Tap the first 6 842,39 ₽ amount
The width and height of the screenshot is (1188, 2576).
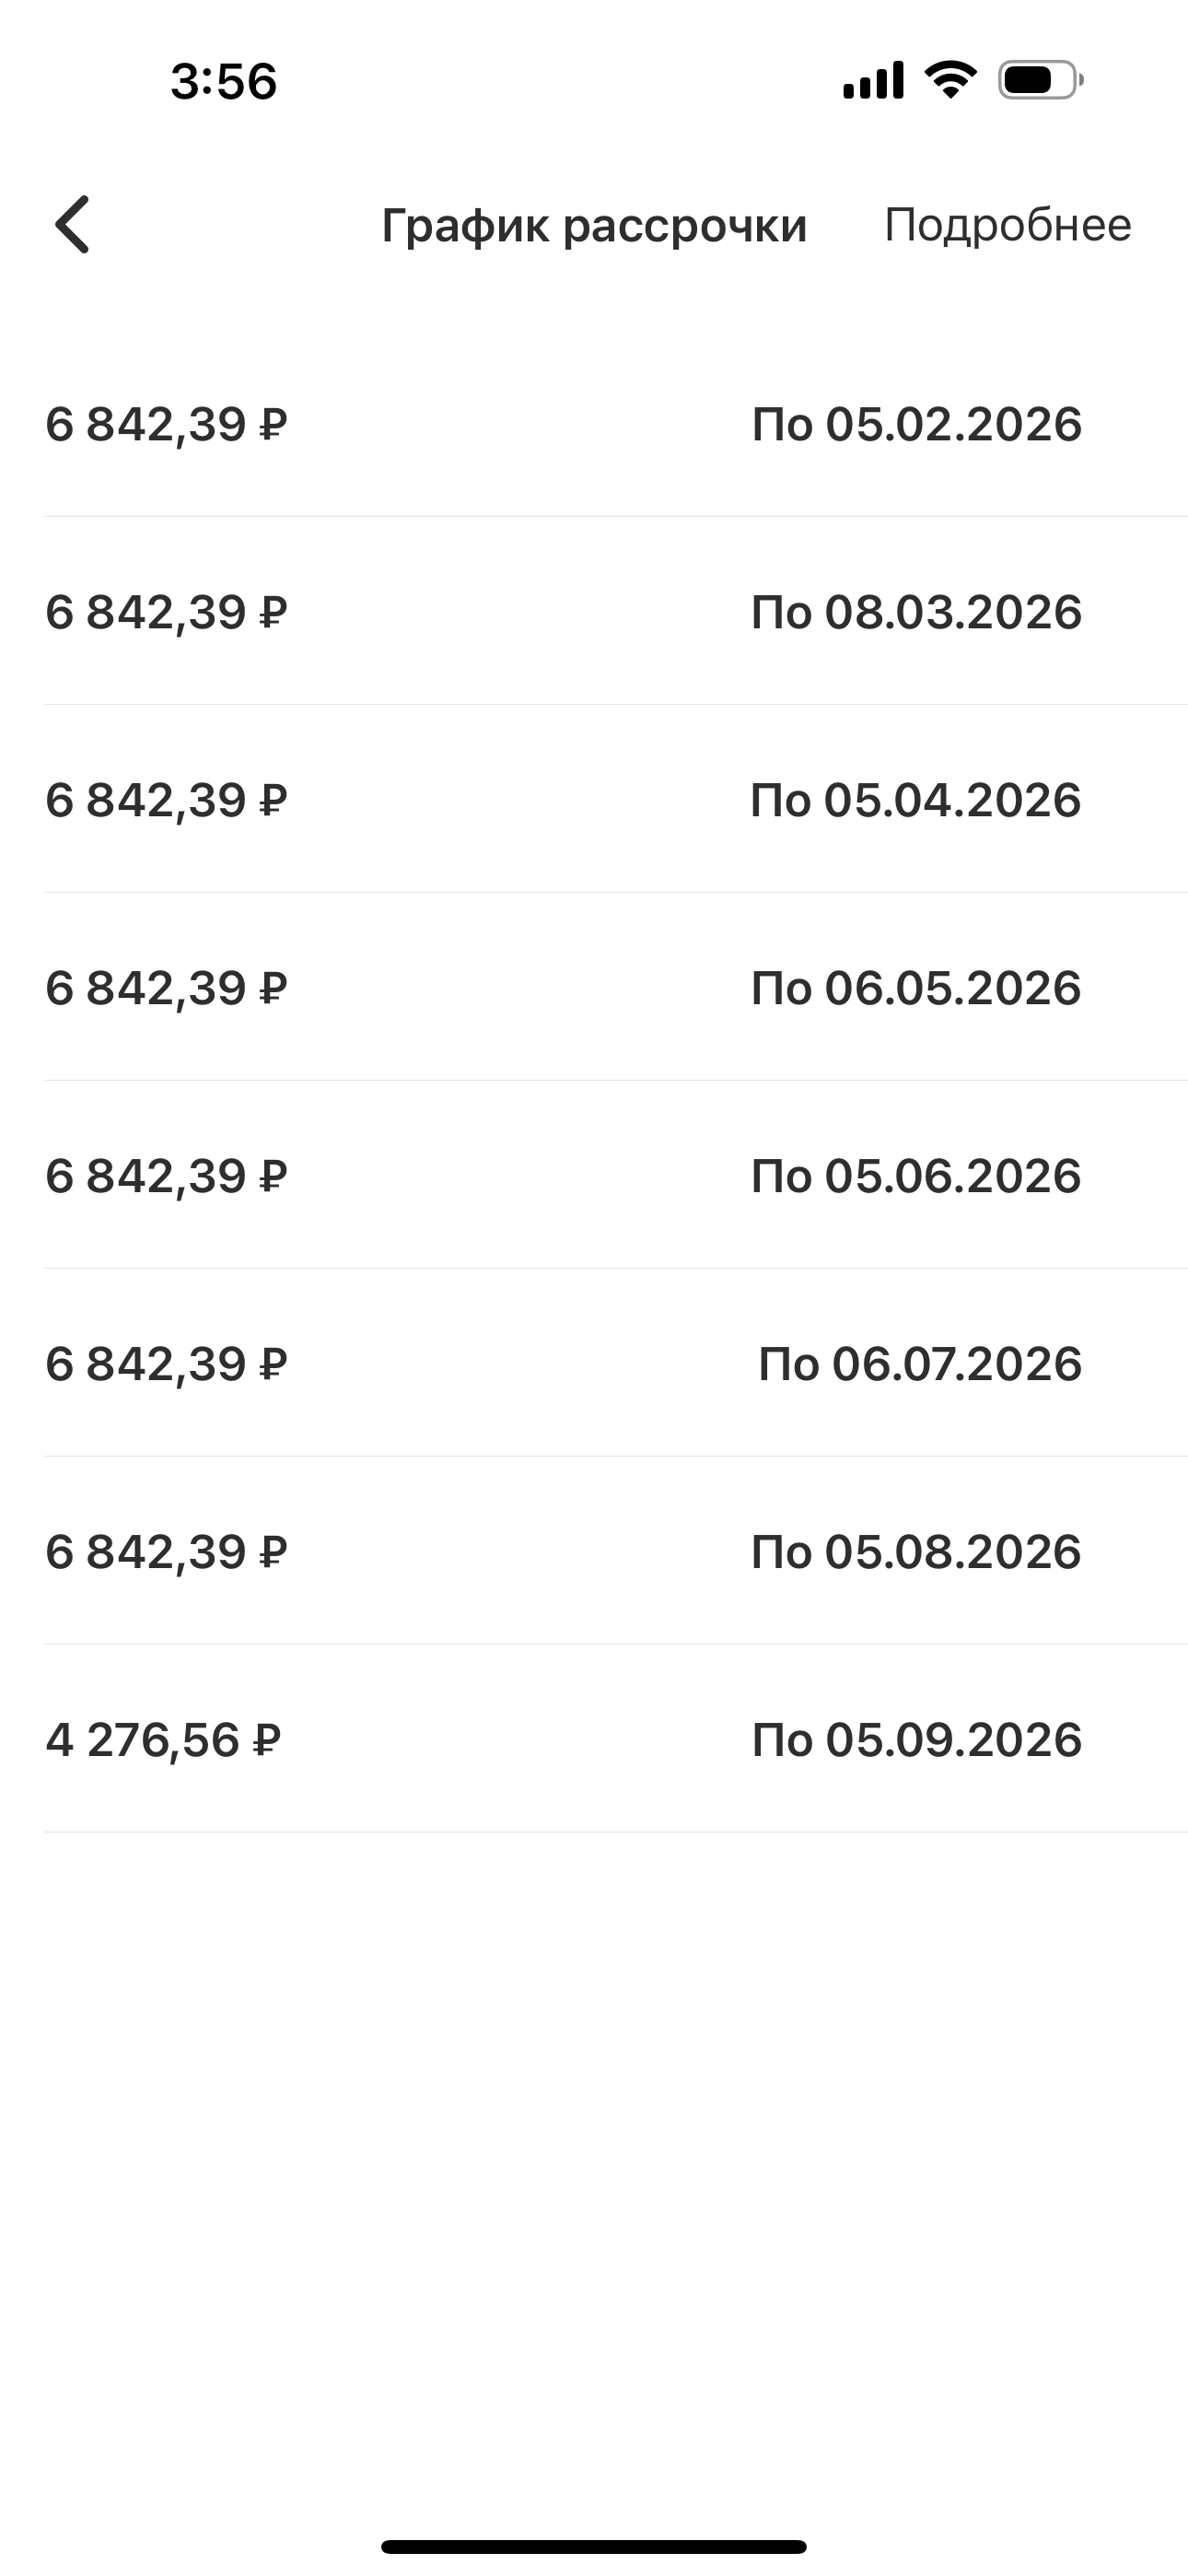click(166, 424)
